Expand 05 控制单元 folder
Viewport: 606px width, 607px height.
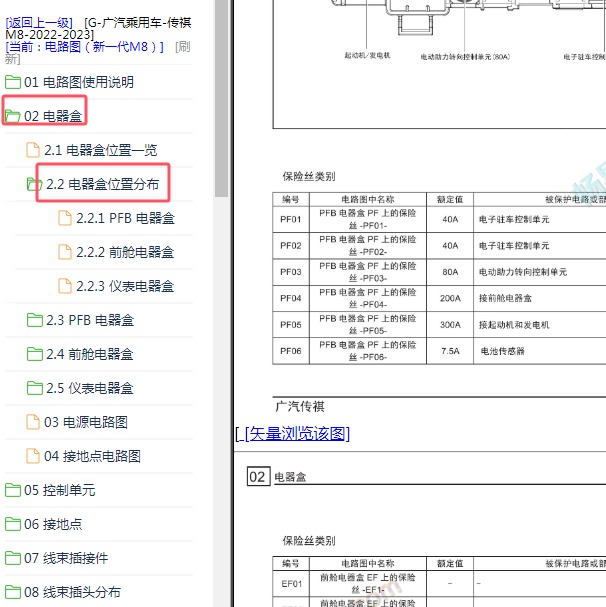point(60,490)
